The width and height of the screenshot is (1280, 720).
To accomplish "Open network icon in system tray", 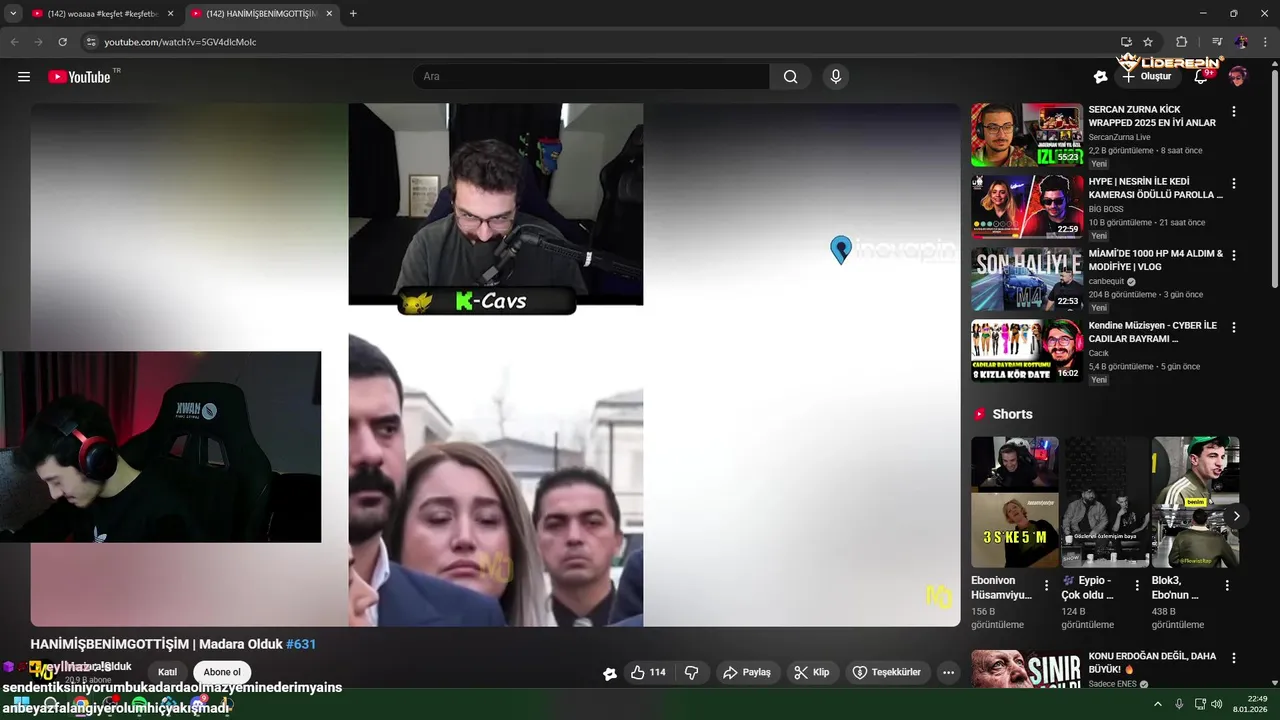I will click(1200, 704).
